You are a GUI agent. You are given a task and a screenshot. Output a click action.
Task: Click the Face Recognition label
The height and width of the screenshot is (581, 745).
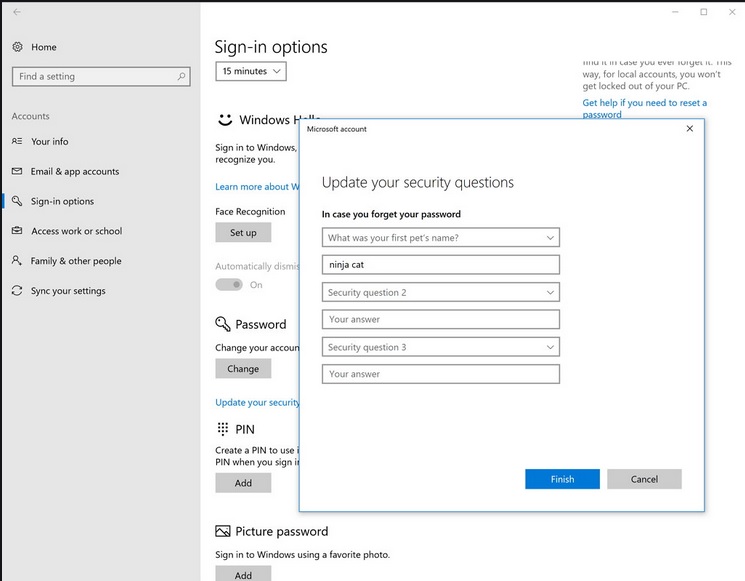coord(250,211)
